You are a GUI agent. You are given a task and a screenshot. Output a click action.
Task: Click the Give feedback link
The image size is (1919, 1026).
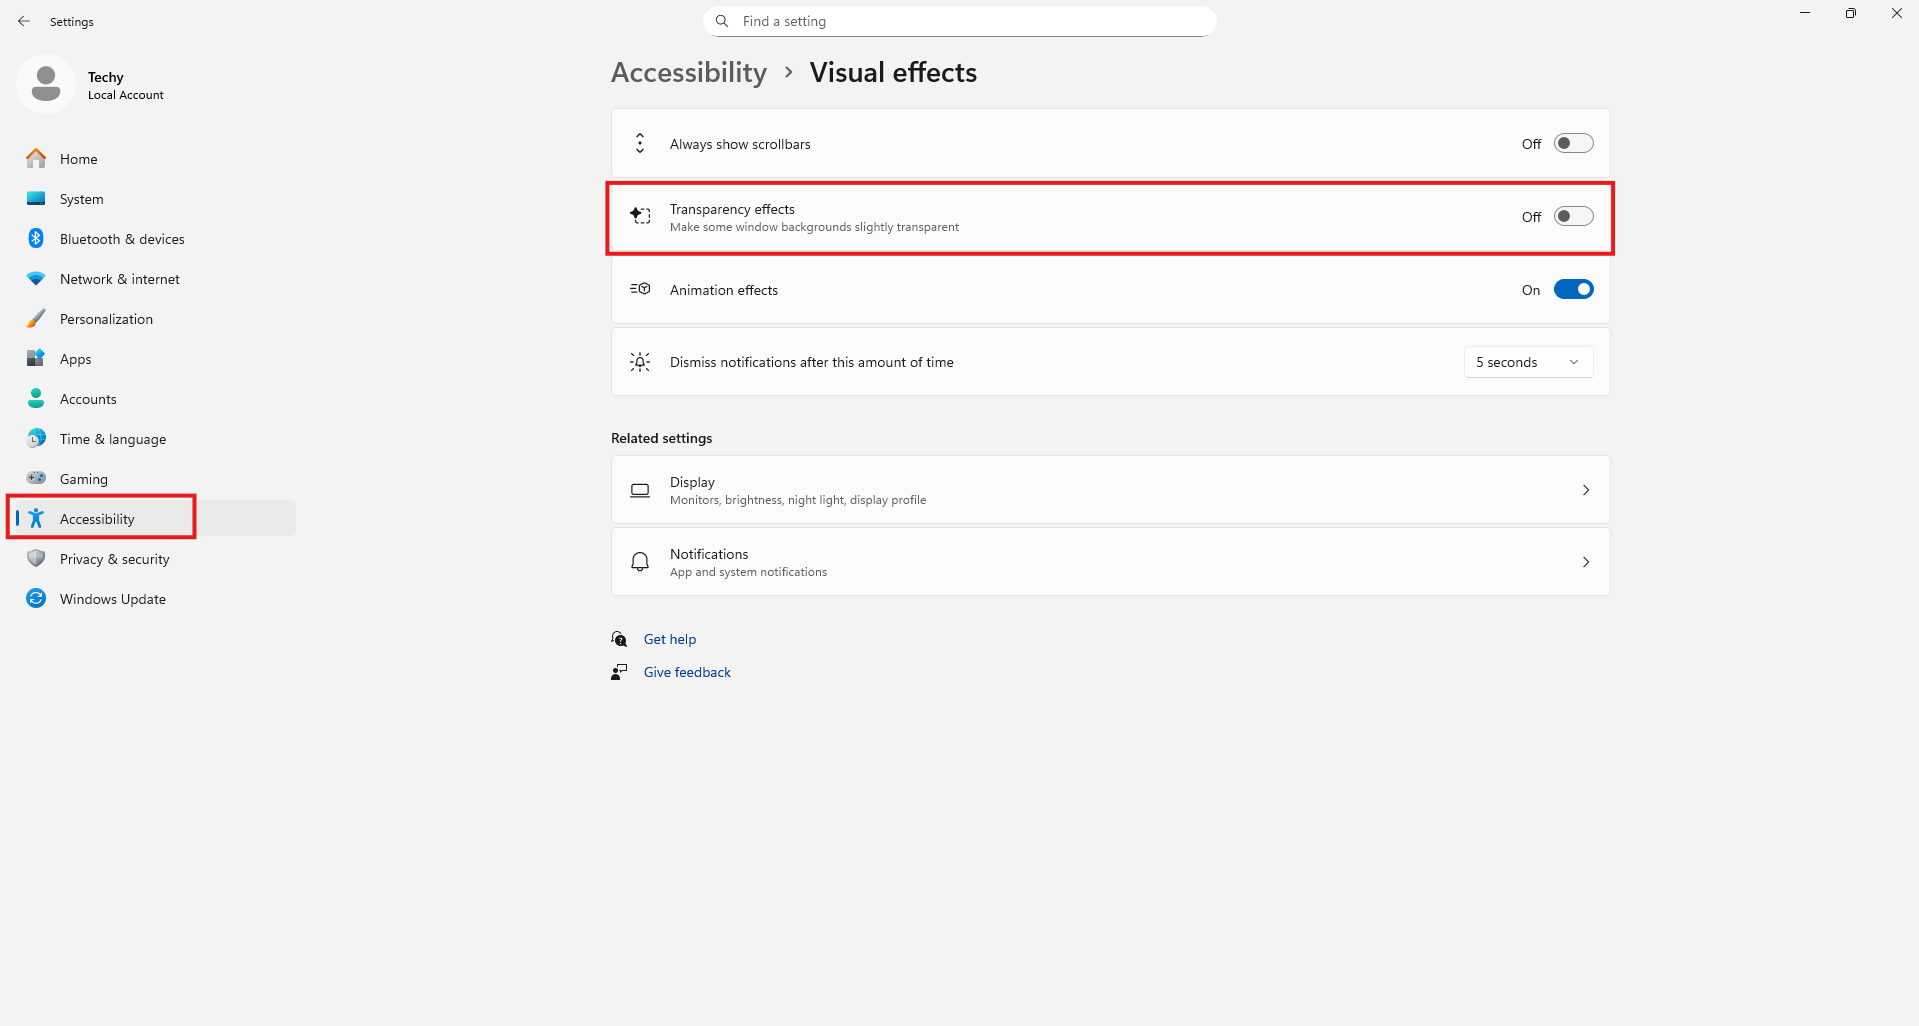687,672
